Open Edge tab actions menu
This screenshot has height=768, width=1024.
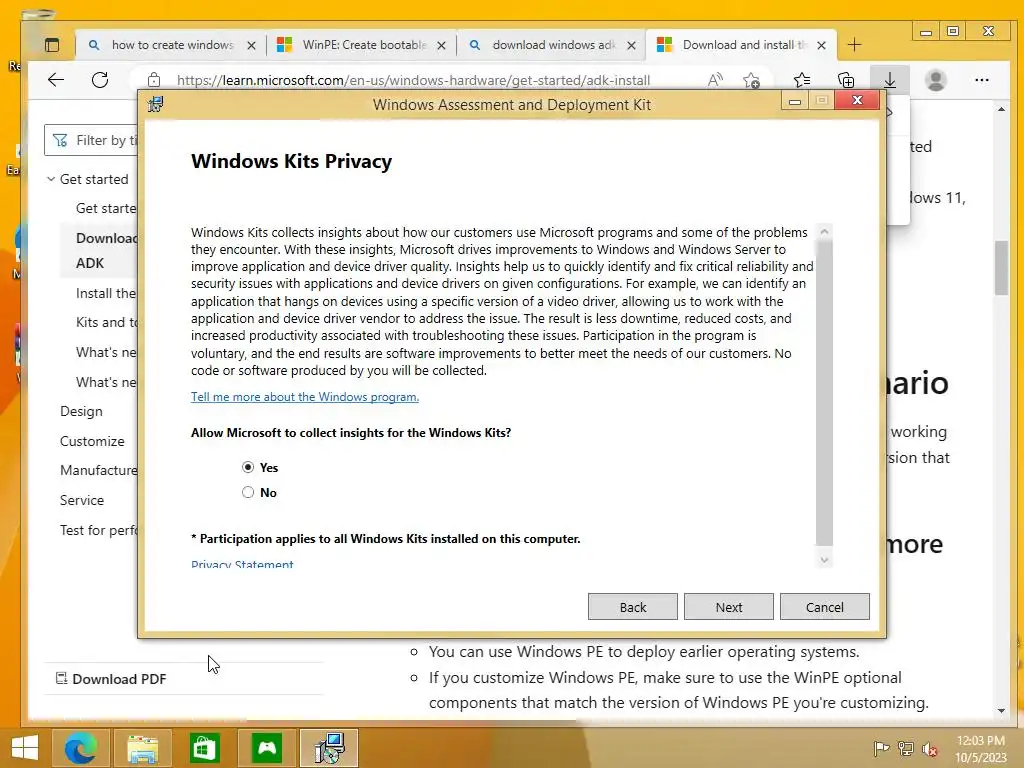tap(52, 44)
